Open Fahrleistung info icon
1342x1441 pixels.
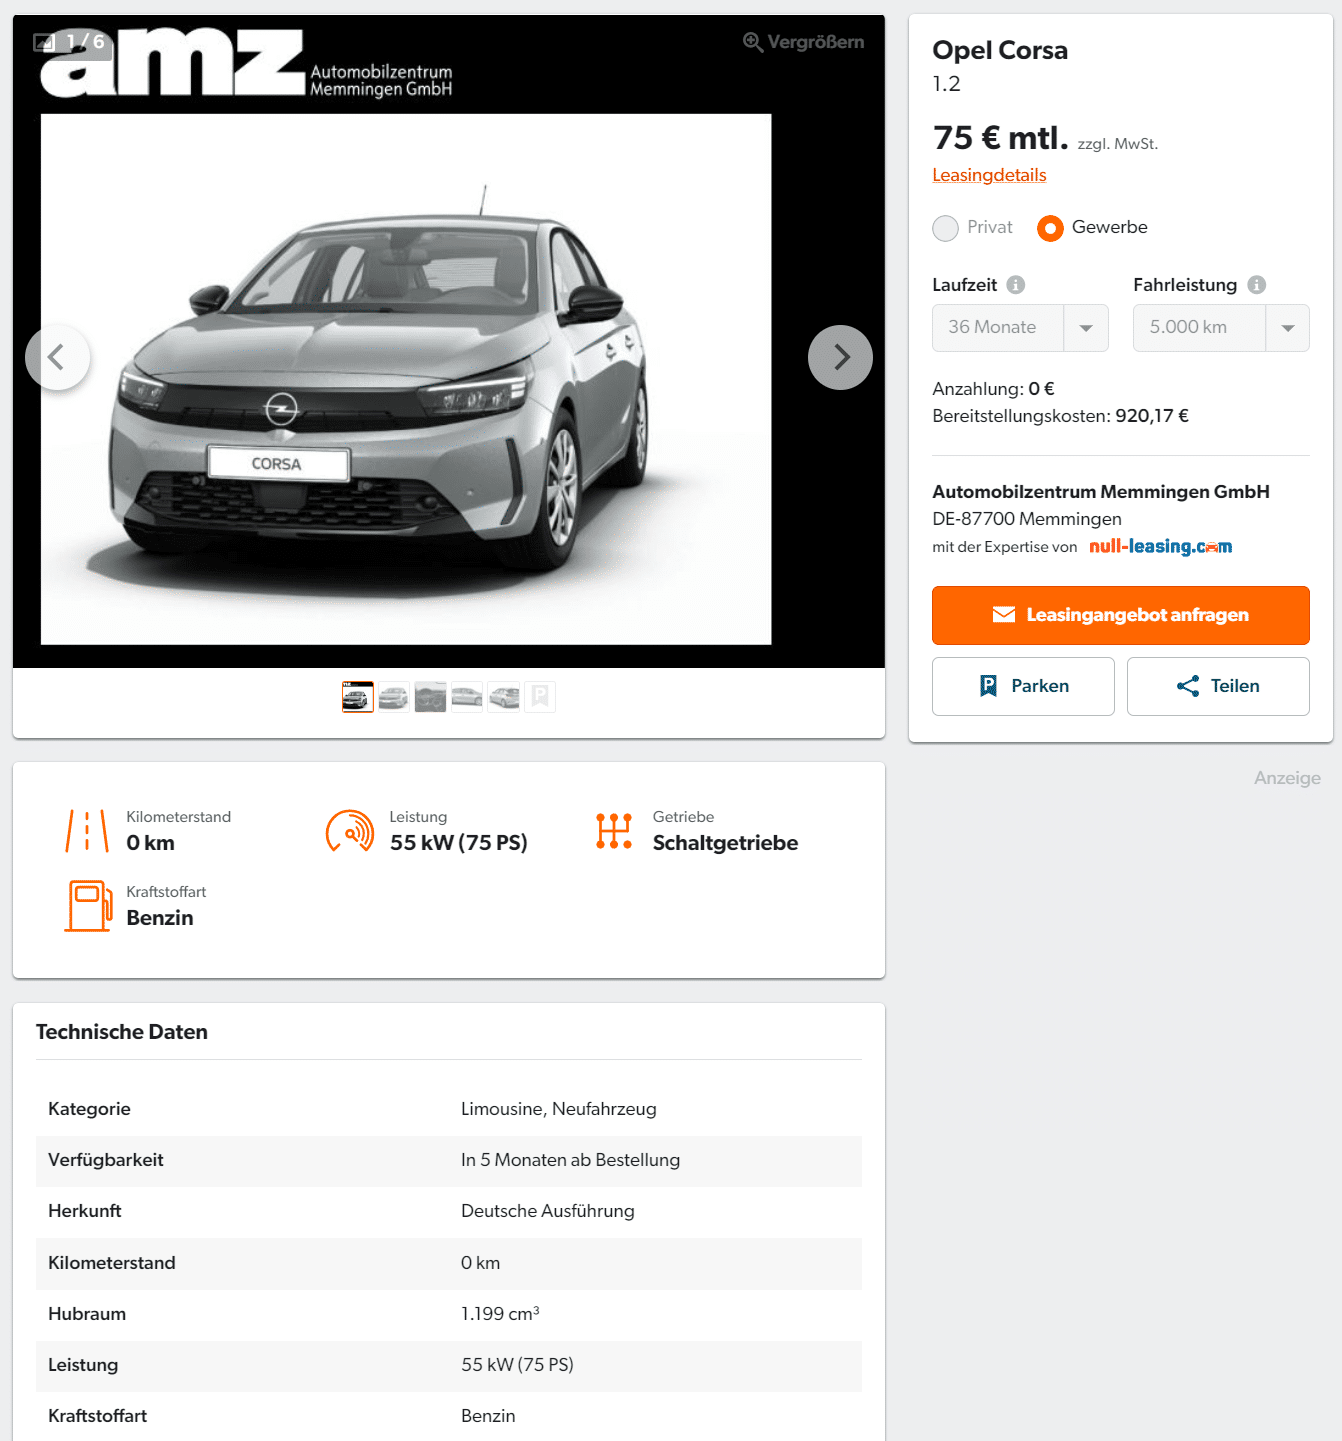click(x=1257, y=285)
